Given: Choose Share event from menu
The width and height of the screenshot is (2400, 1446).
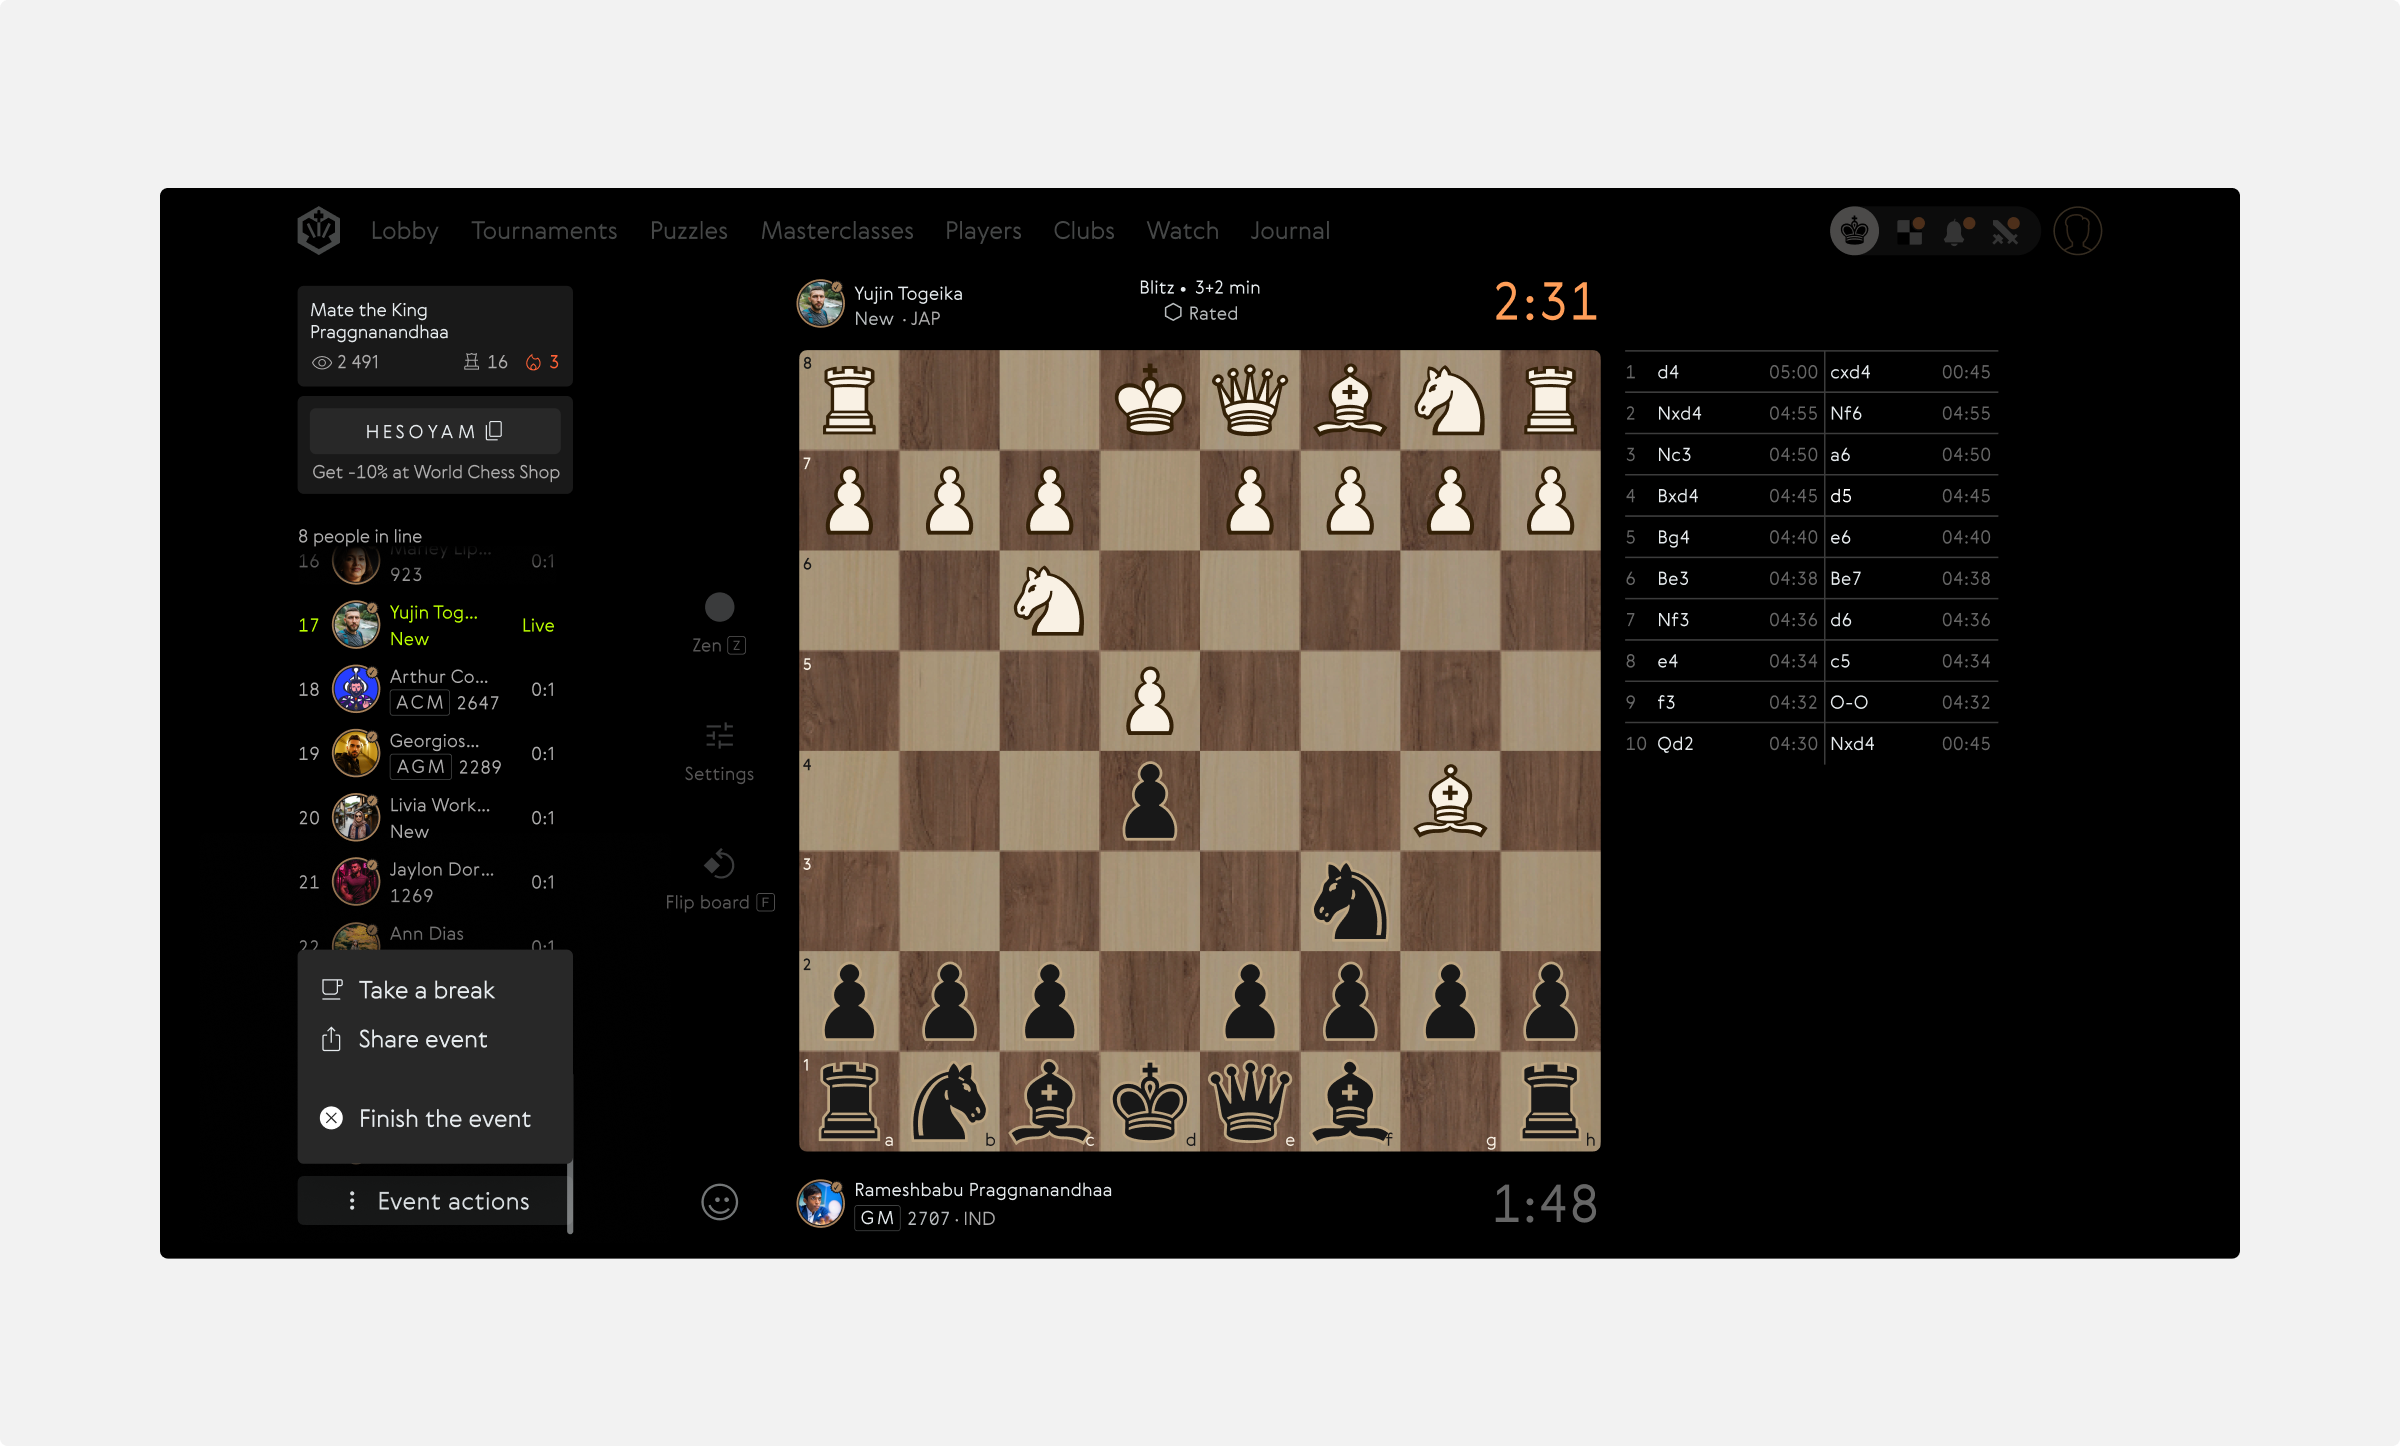Looking at the screenshot, I should 422,1039.
